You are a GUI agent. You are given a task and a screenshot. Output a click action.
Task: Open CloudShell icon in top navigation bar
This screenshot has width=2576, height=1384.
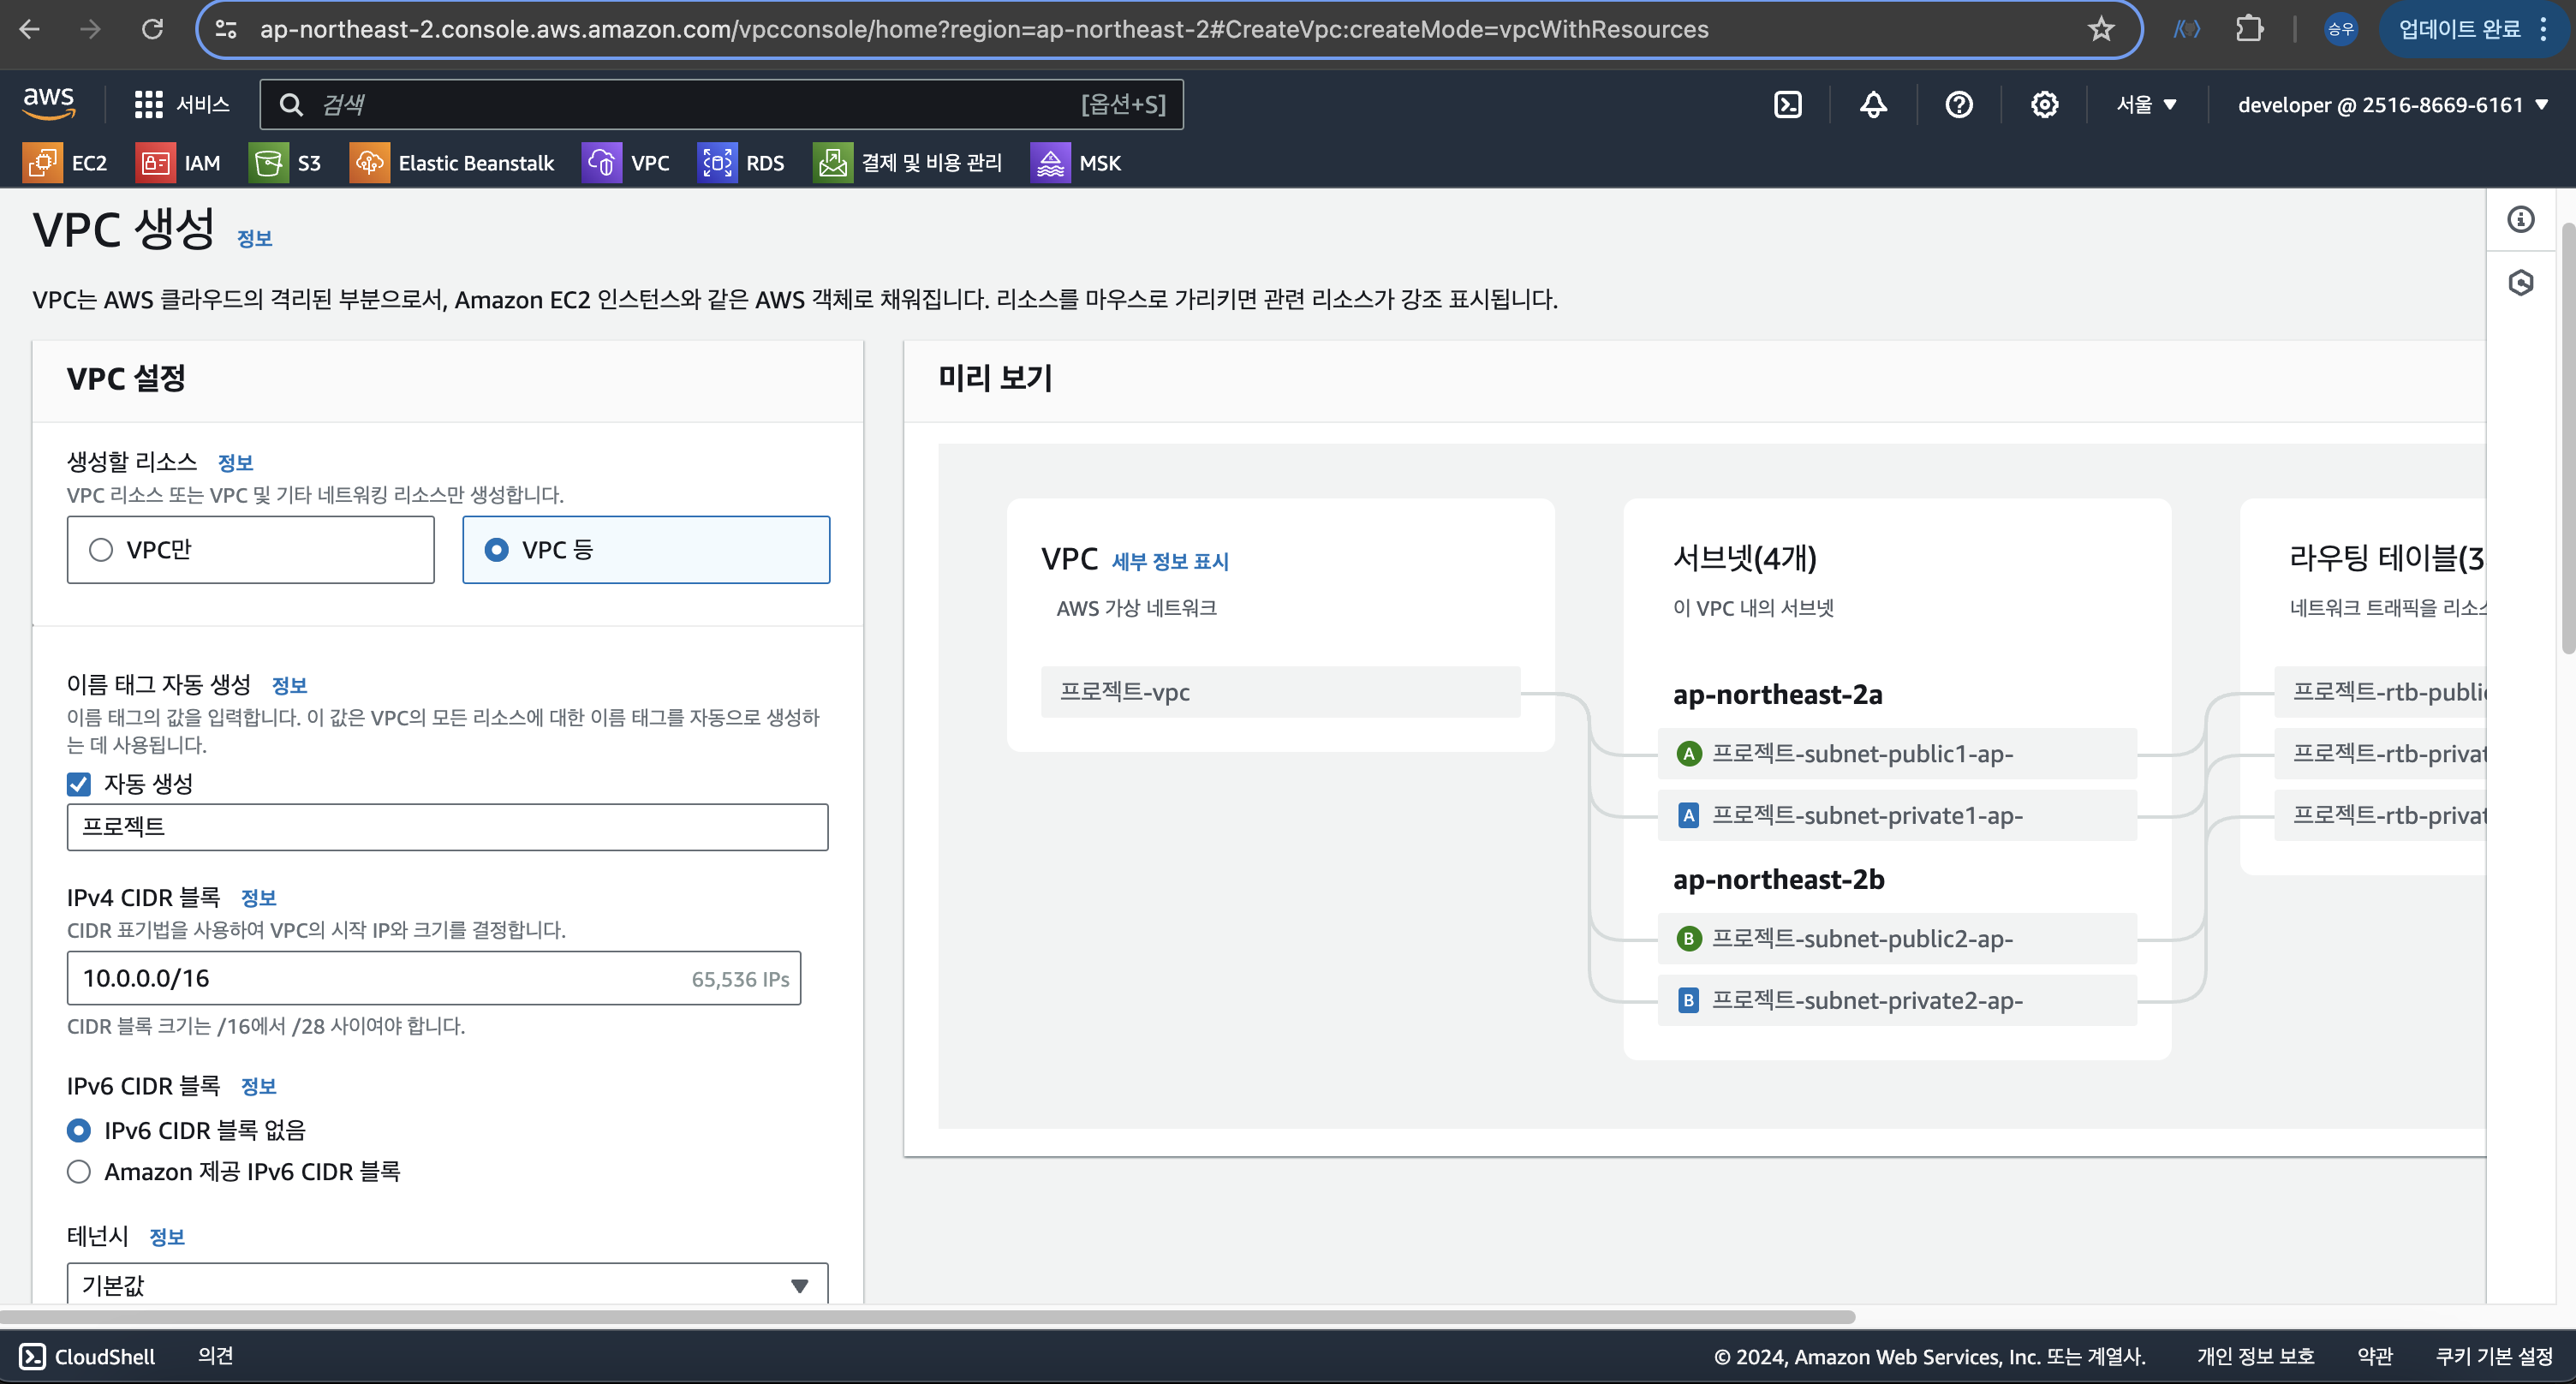point(1787,105)
